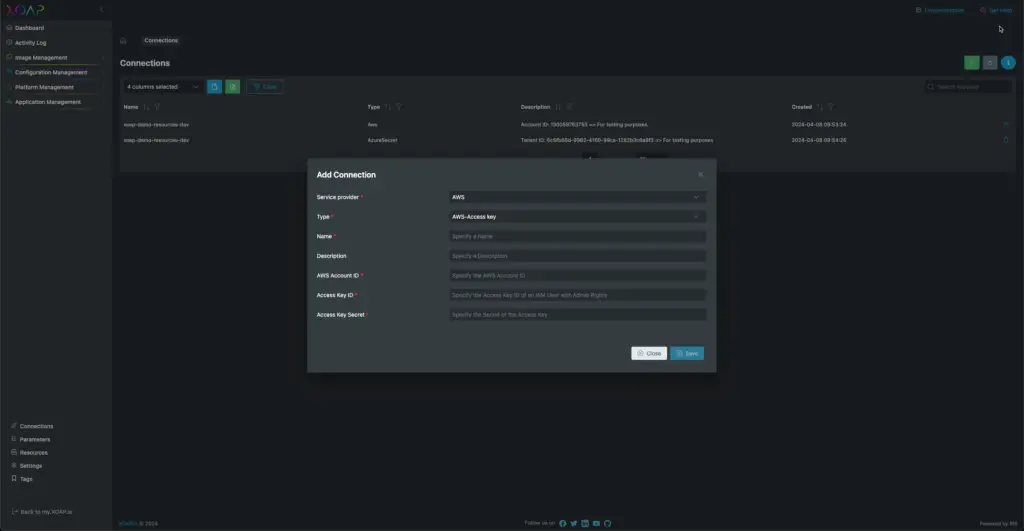Click the Description input field
Viewport: 1024px width, 531px height.
click(x=577, y=255)
